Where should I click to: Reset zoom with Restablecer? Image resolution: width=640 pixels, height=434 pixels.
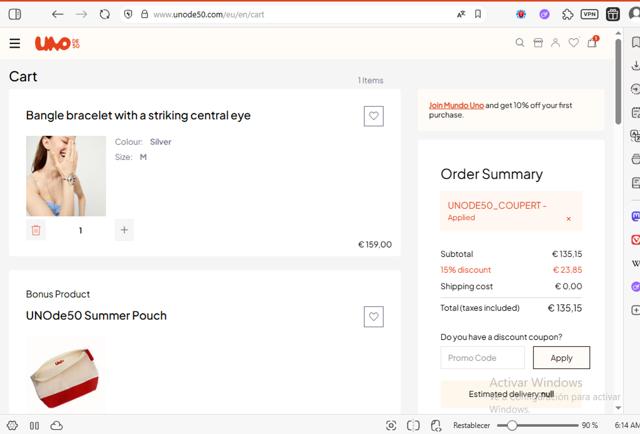point(471,425)
